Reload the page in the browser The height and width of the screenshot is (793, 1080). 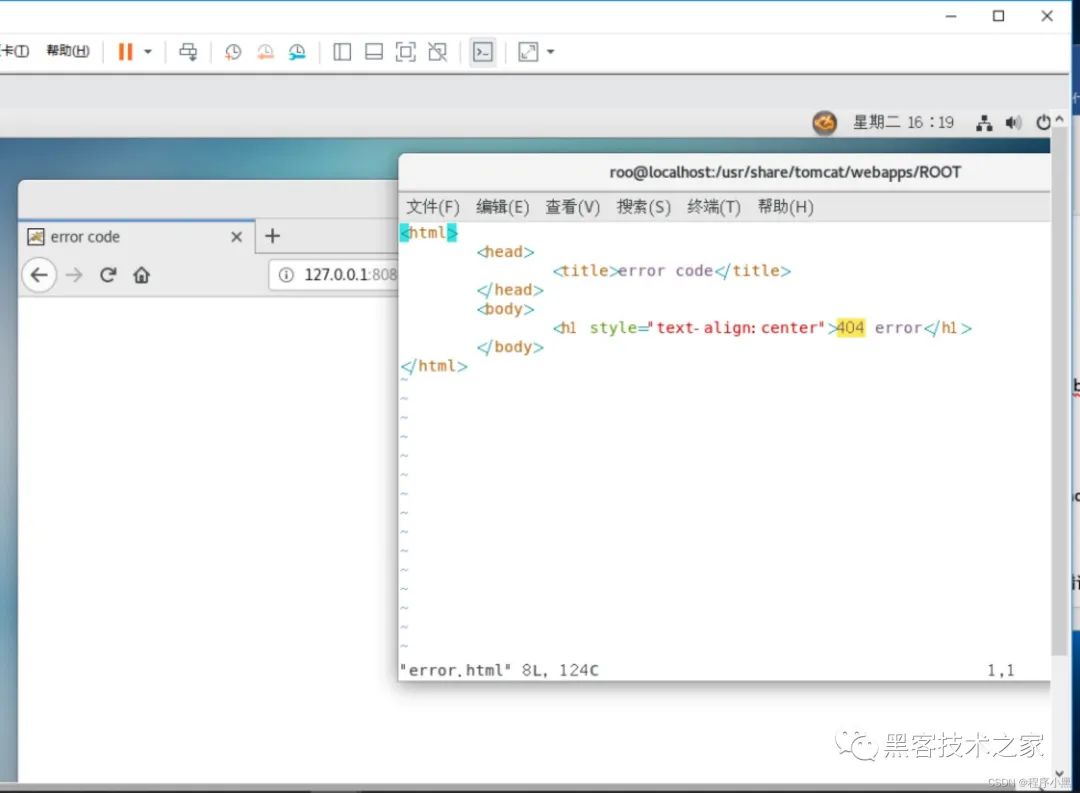pyautogui.click(x=107, y=275)
